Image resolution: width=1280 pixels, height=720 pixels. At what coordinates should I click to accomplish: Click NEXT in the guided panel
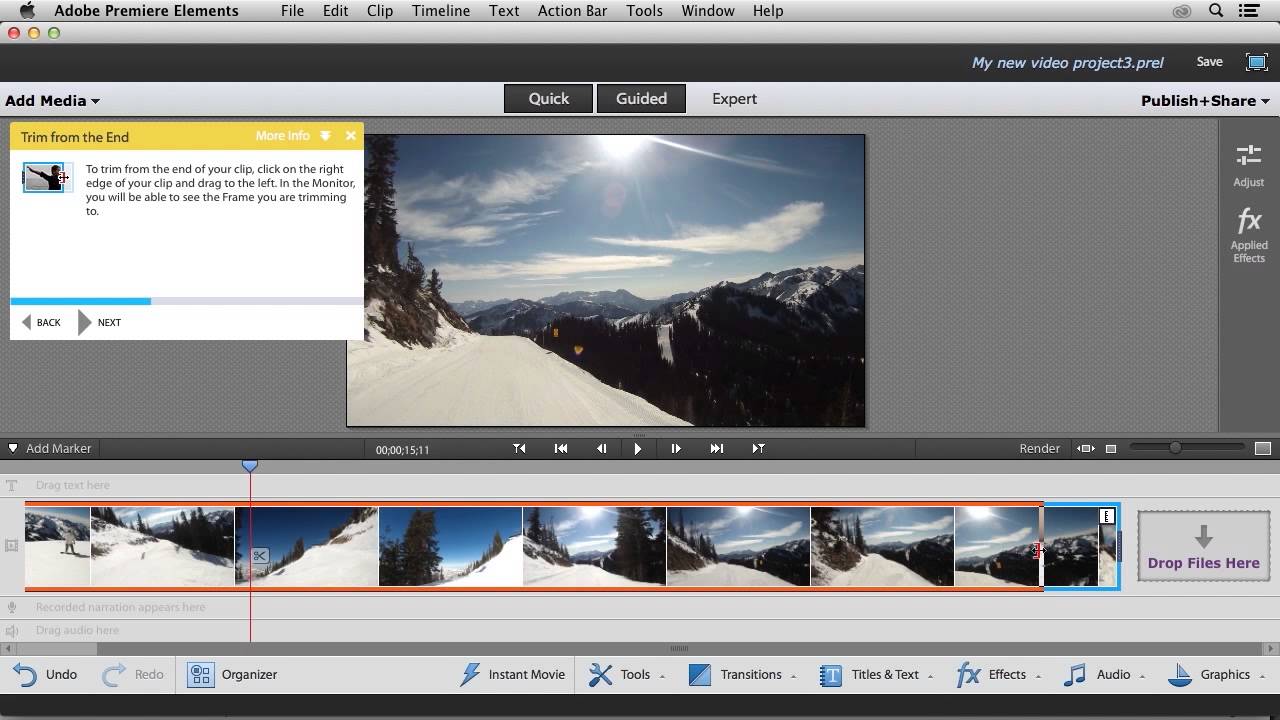click(x=100, y=322)
